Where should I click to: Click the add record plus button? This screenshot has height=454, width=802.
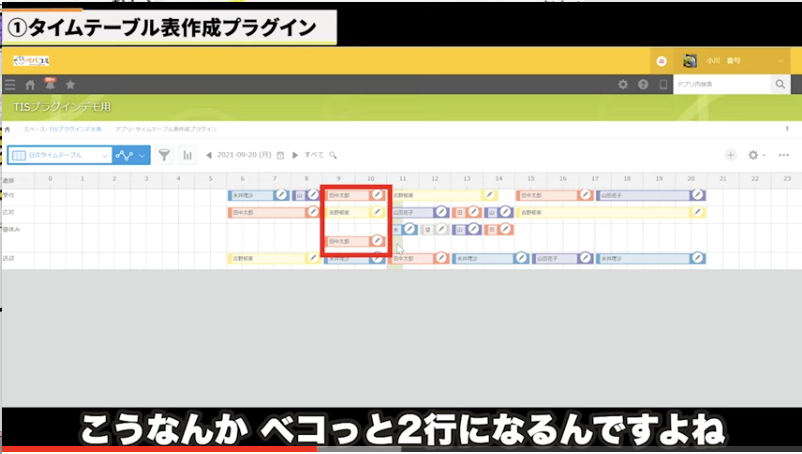731,155
